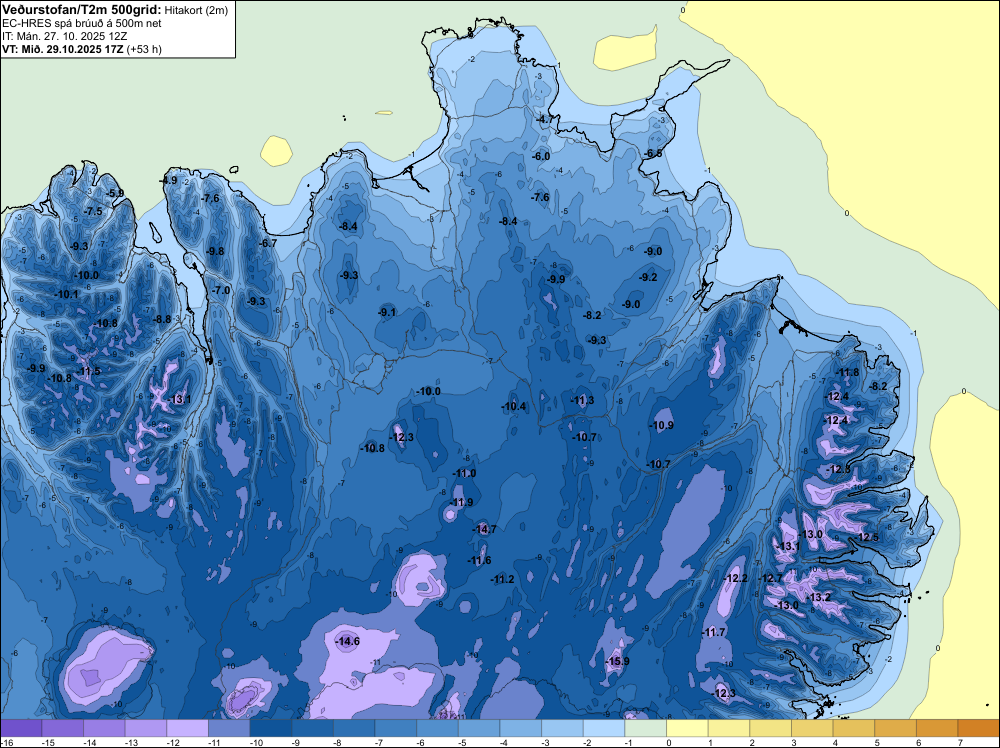Click the '-7.0' temperature value

(221, 290)
